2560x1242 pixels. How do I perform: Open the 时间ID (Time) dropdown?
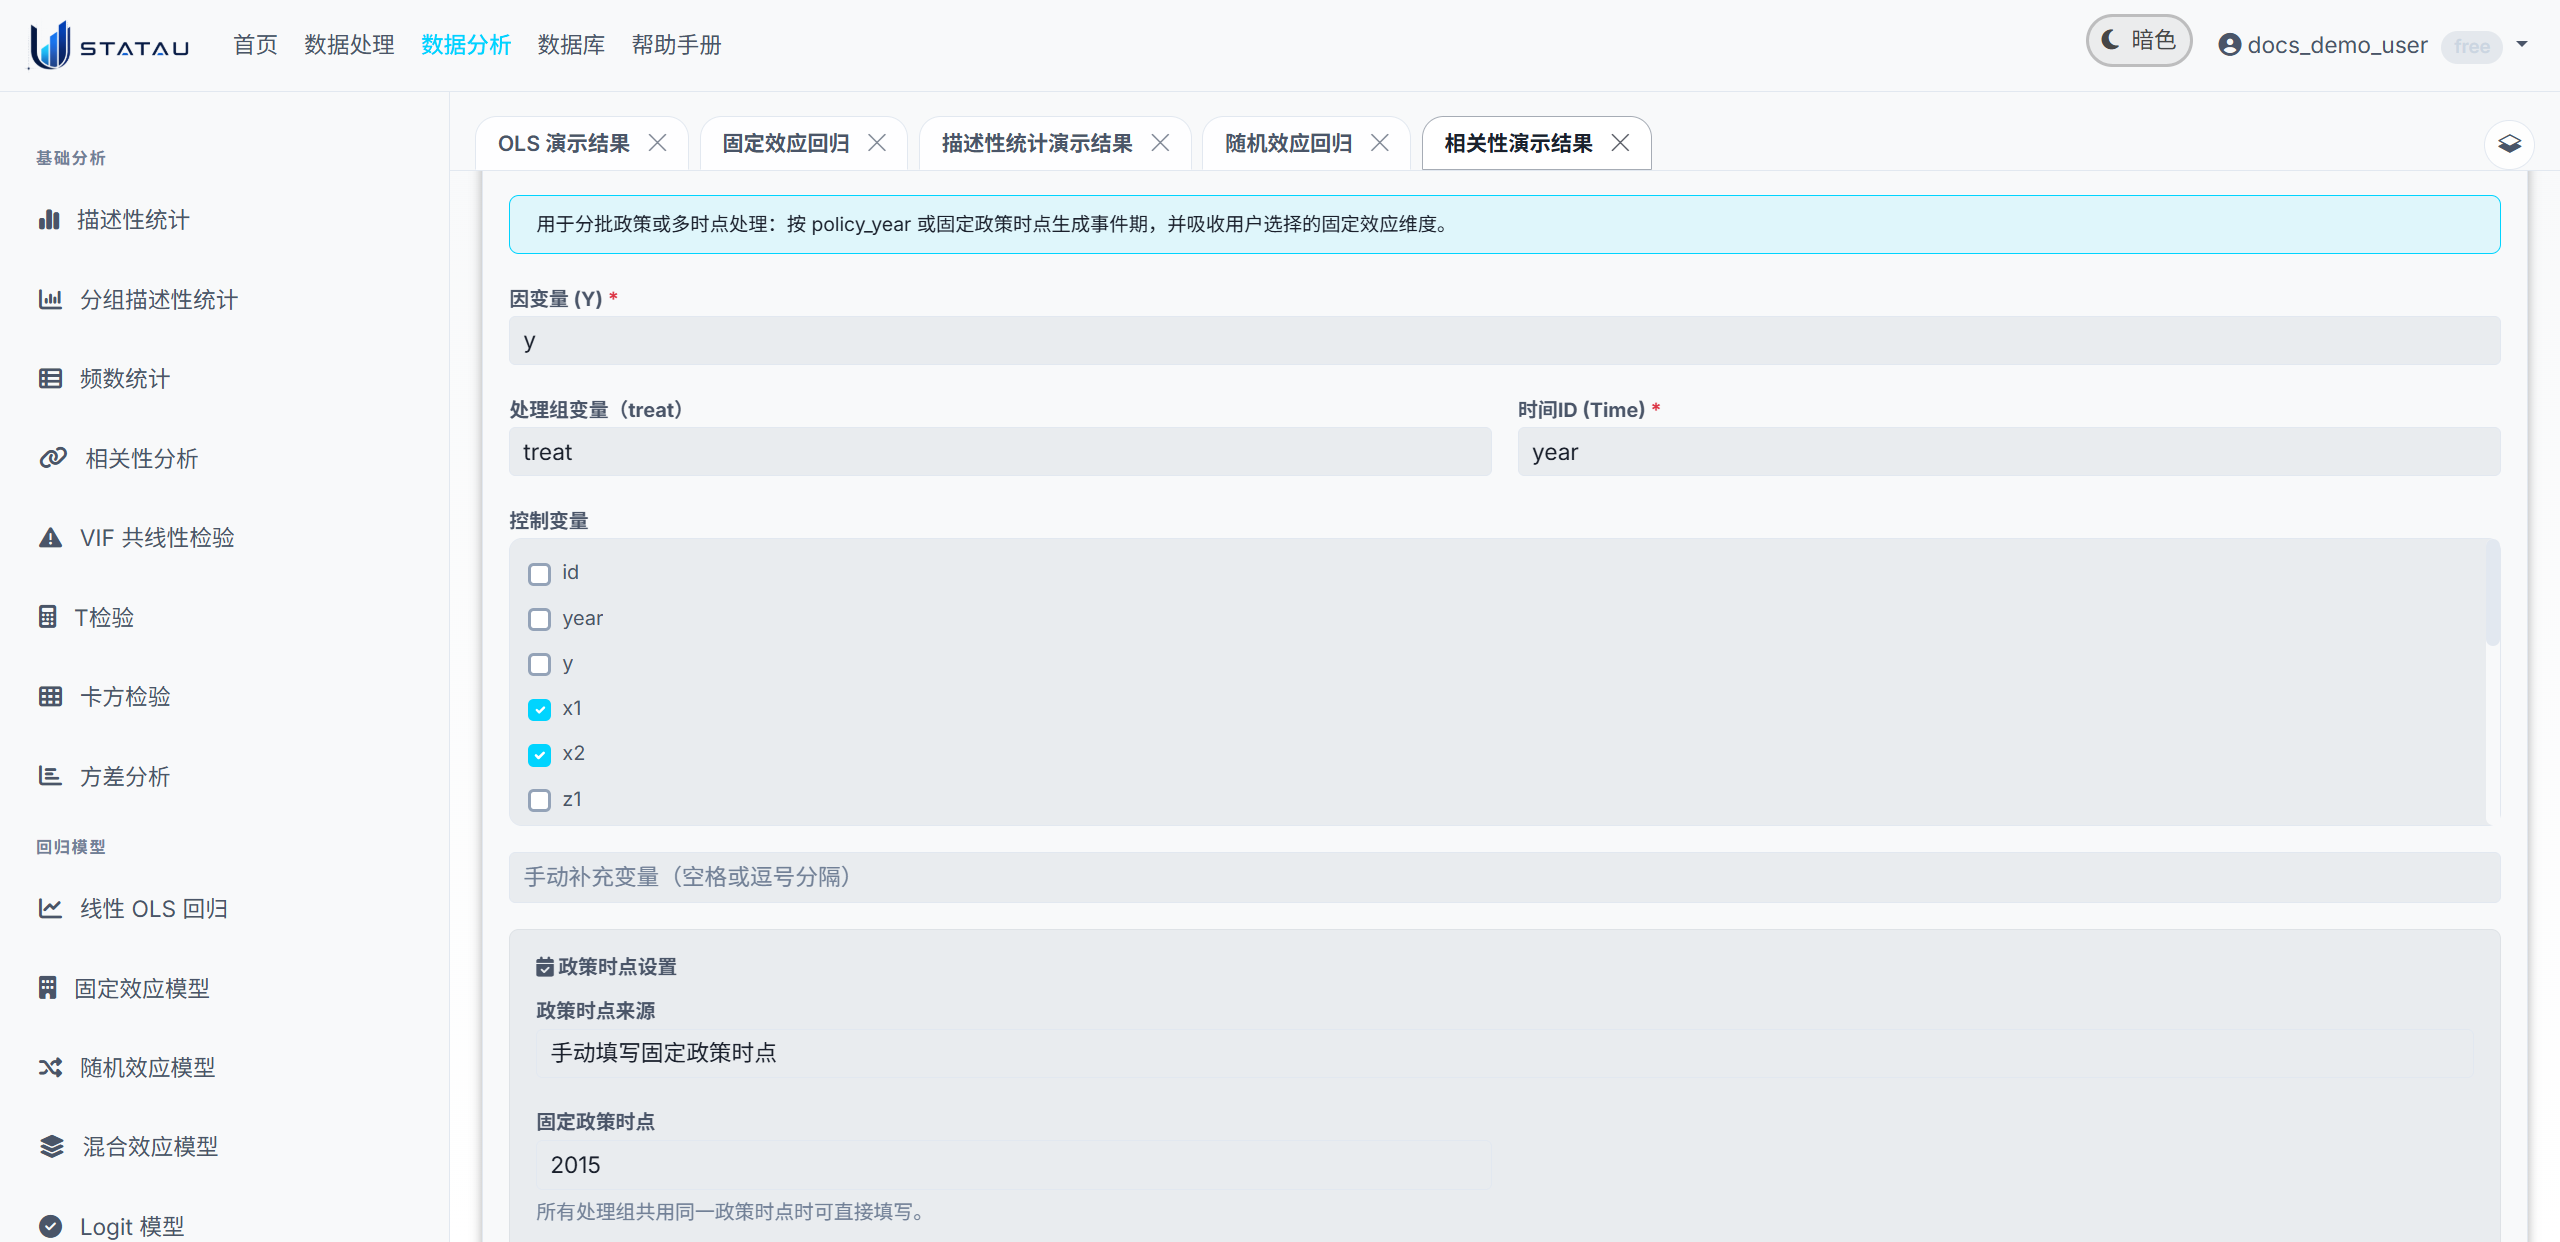2009,452
